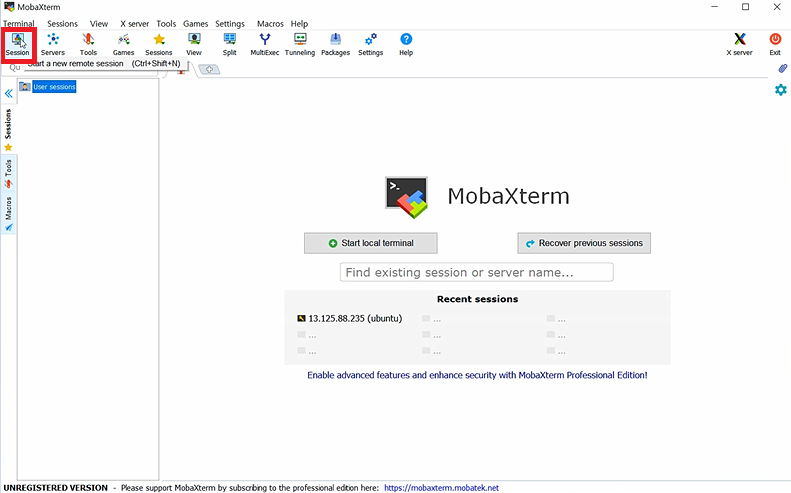
Task: Focus the Find existing session search field
Action: pos(477,272)
